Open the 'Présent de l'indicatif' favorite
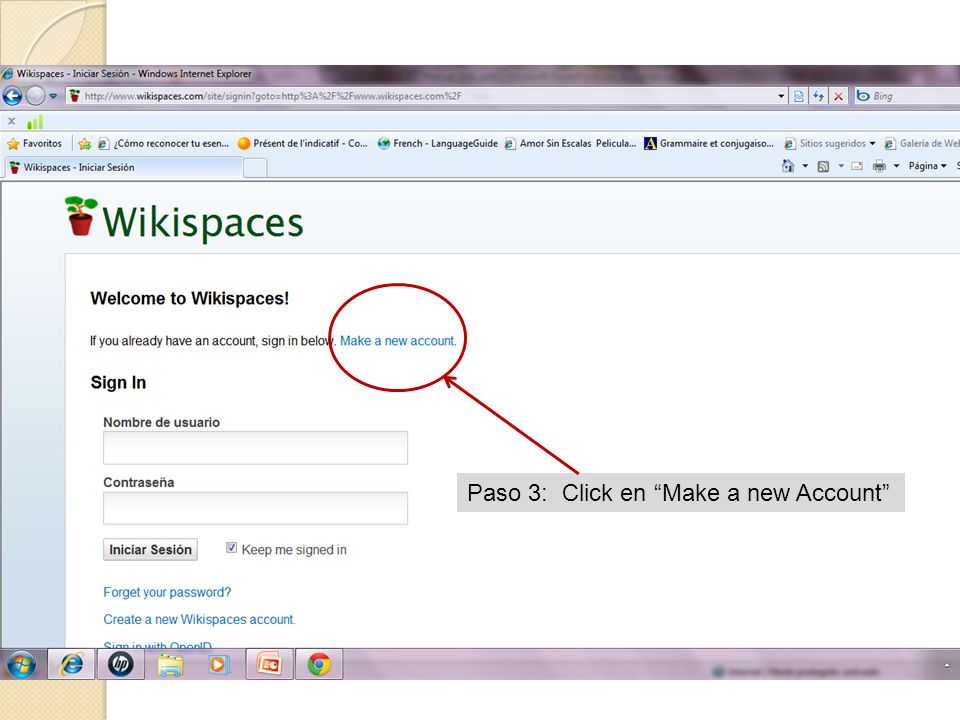This screenshot has width=960, height=720. tap(302, 143)
